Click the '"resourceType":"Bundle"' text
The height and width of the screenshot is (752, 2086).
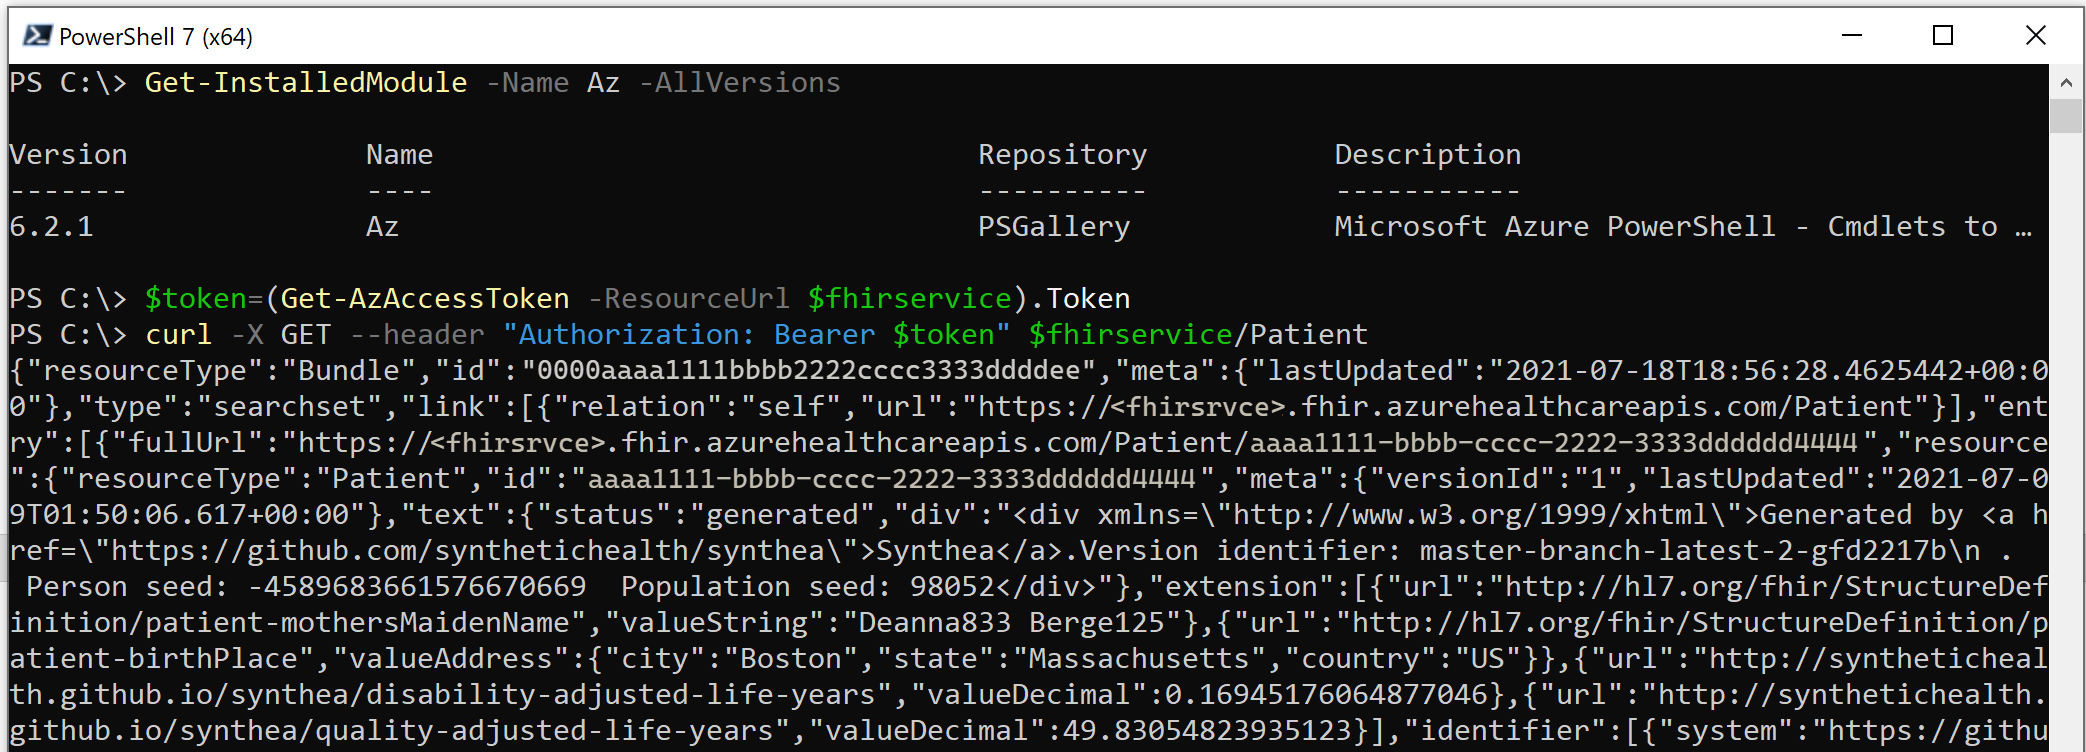(x=214, y=371)
